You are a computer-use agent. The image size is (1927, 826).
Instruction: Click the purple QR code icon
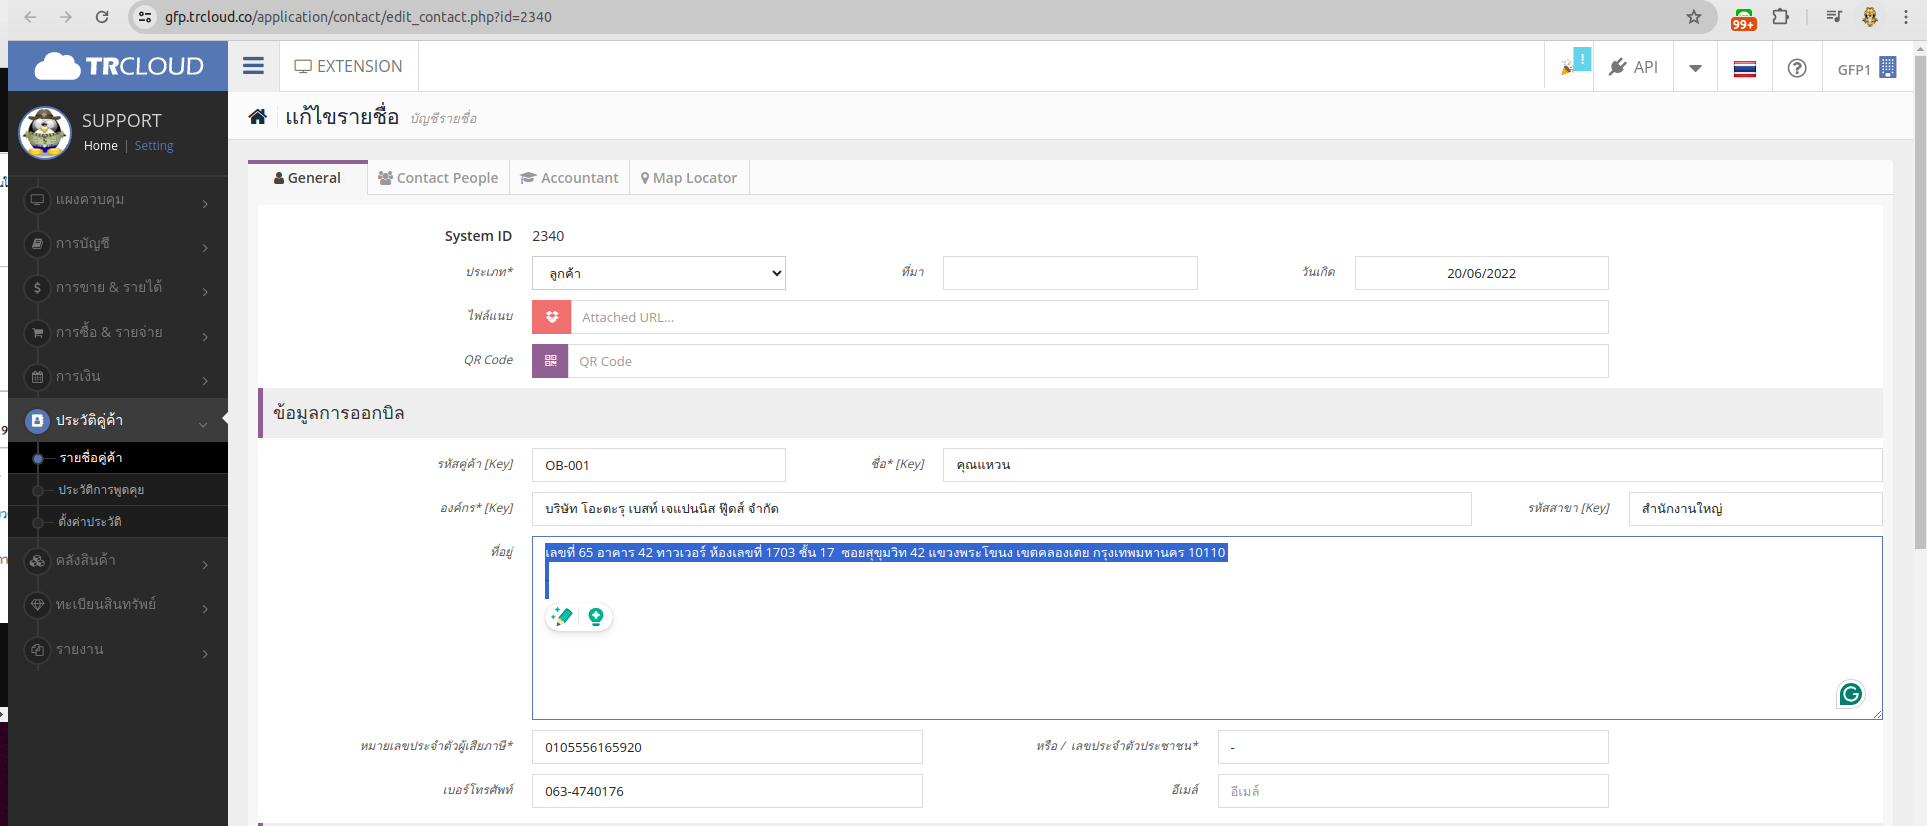coord(550,361)
